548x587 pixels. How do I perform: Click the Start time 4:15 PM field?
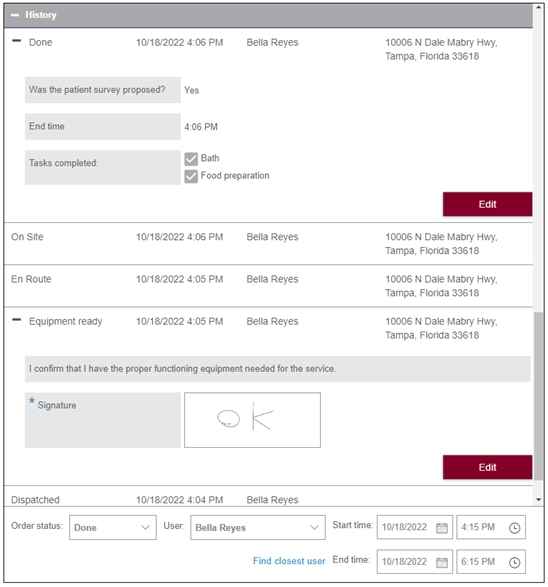coord(491,527)
